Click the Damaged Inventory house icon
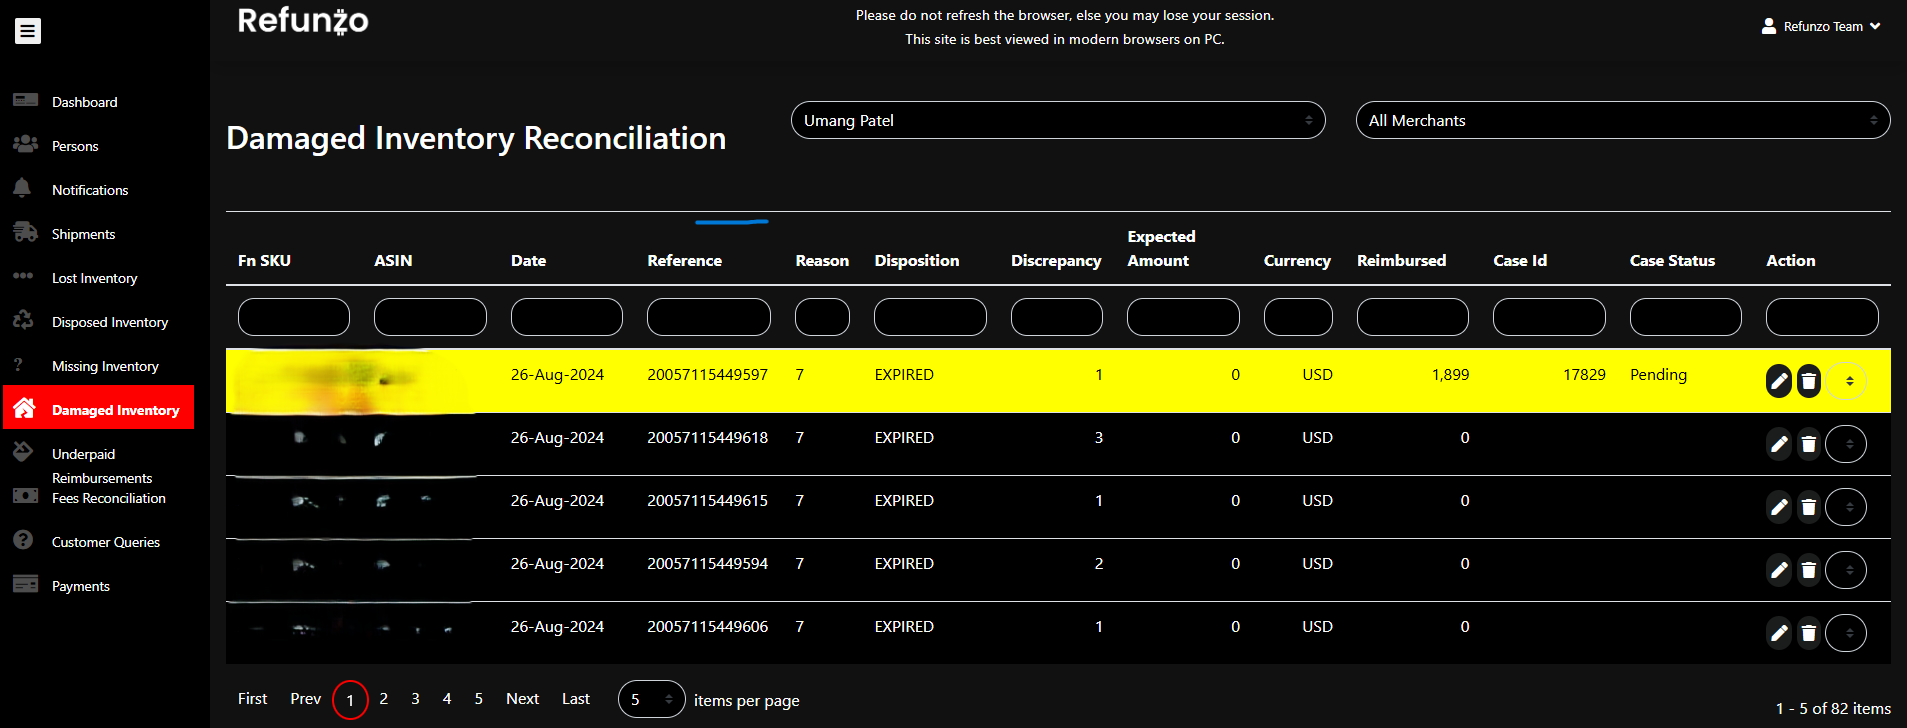The image size is (1907, 728). [x=25, y=408]
